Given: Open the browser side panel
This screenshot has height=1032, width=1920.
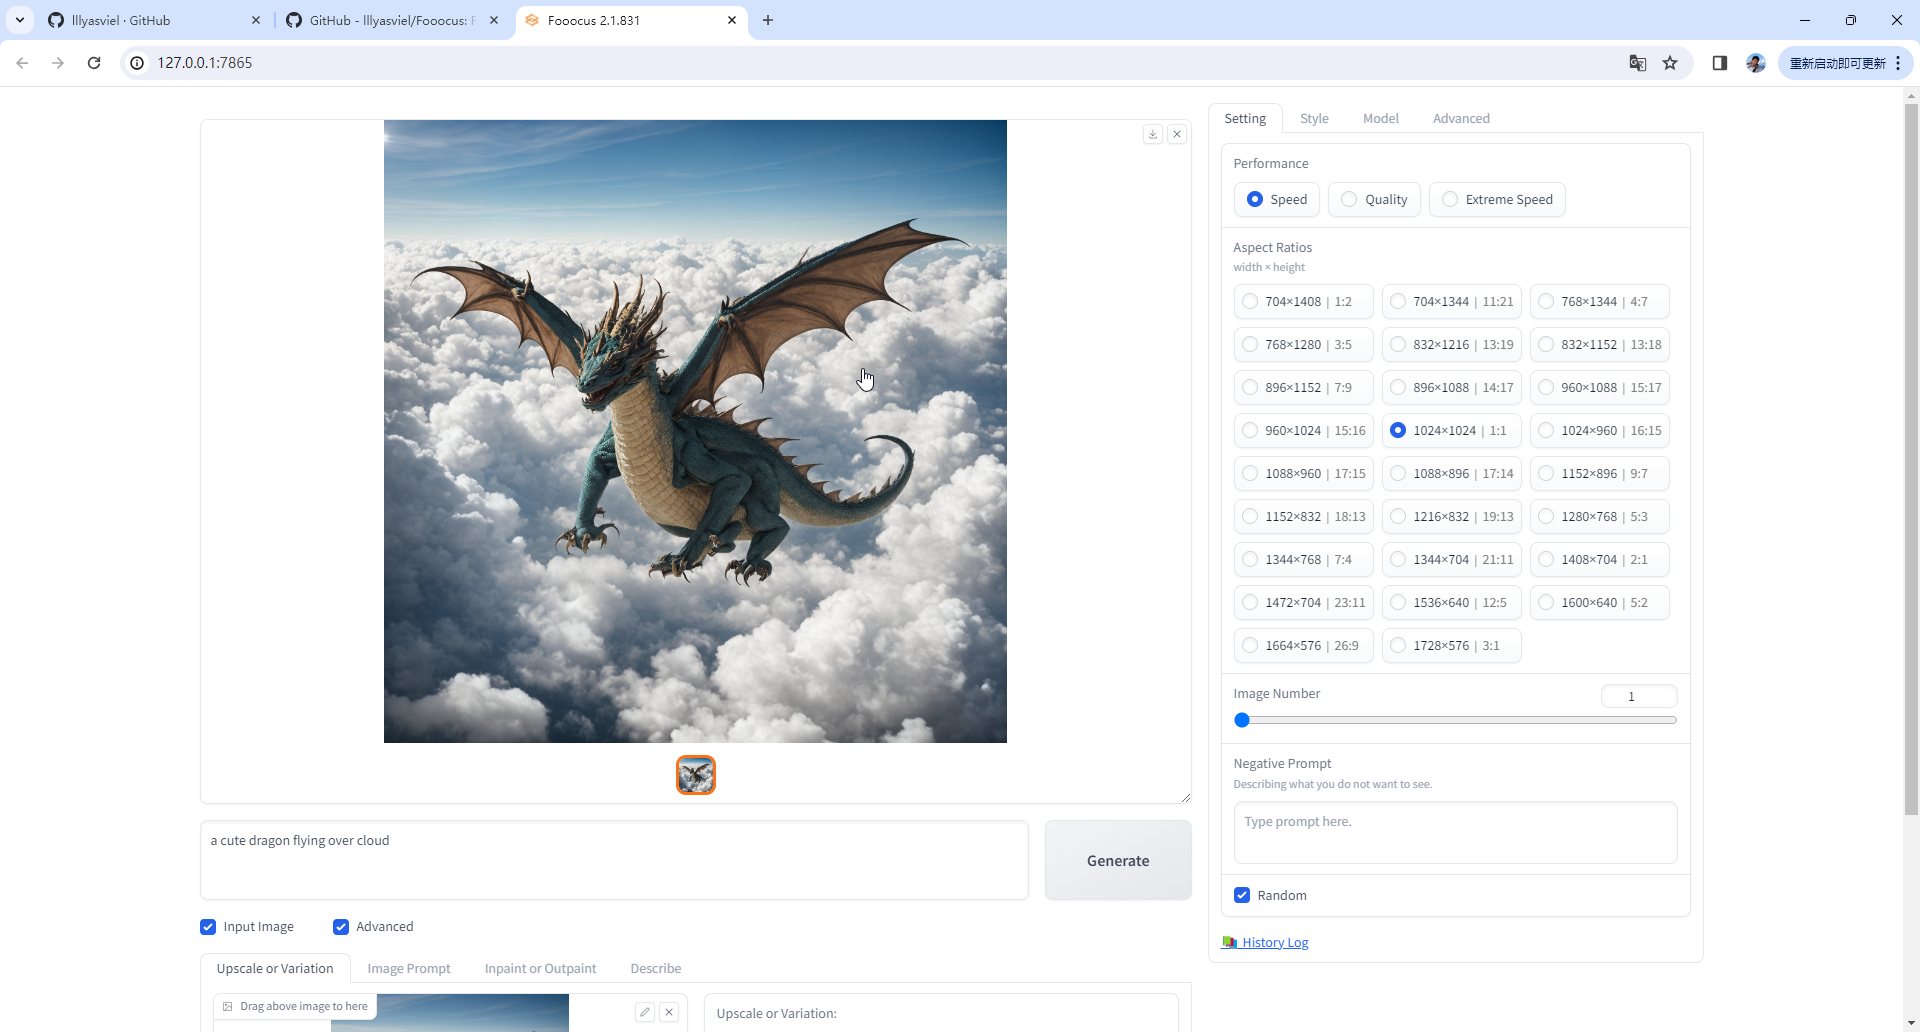Looking at the screenshot, I should [x=1720, y=63].
